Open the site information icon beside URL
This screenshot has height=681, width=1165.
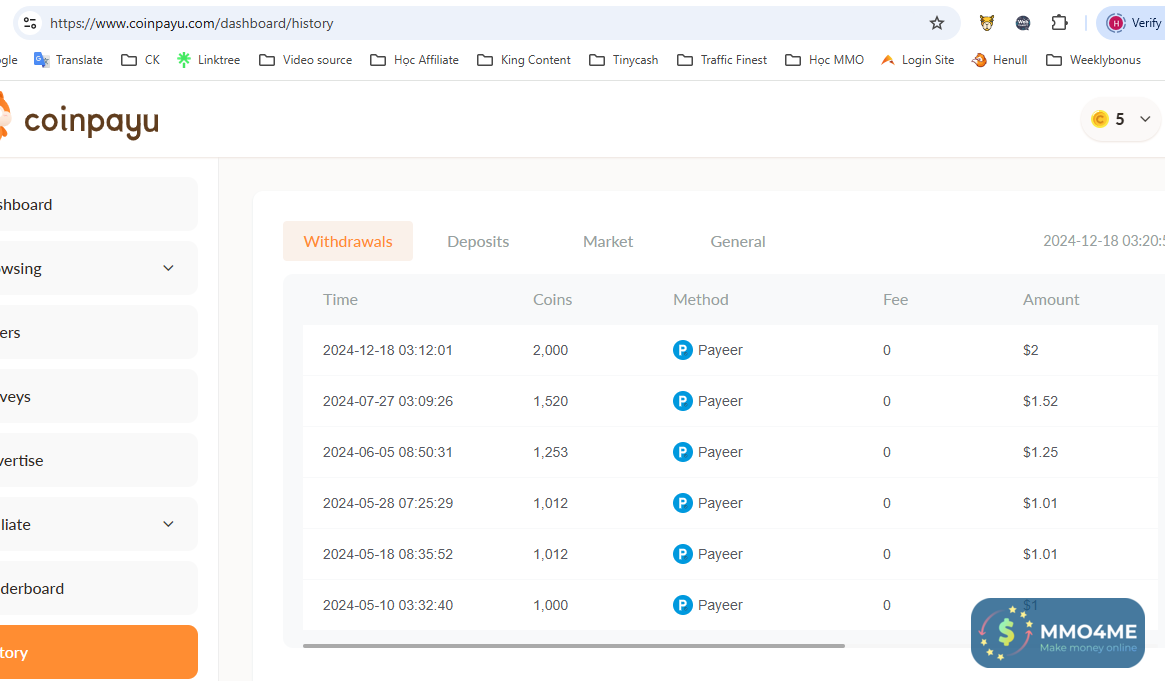[29, 23]
